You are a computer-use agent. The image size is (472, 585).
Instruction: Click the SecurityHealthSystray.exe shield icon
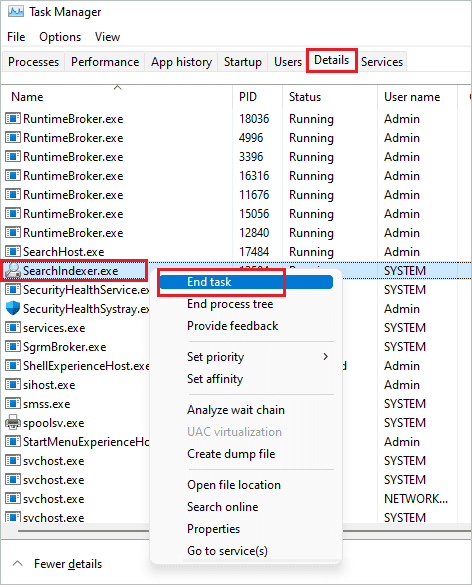(x=12, y=309)
